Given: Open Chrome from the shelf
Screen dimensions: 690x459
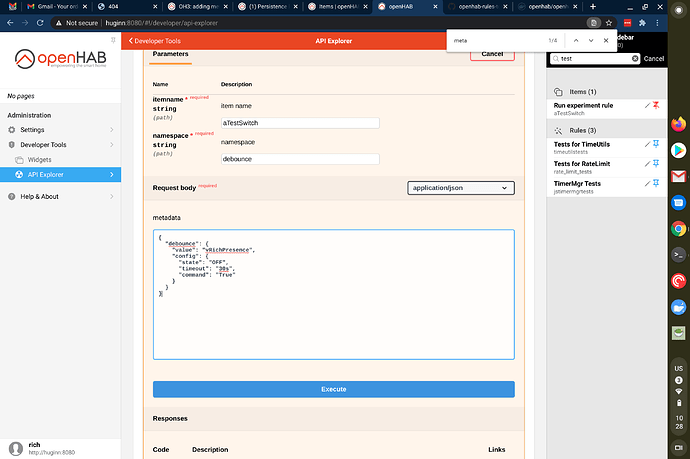Looking at the screenshot, I should point(679,229).
